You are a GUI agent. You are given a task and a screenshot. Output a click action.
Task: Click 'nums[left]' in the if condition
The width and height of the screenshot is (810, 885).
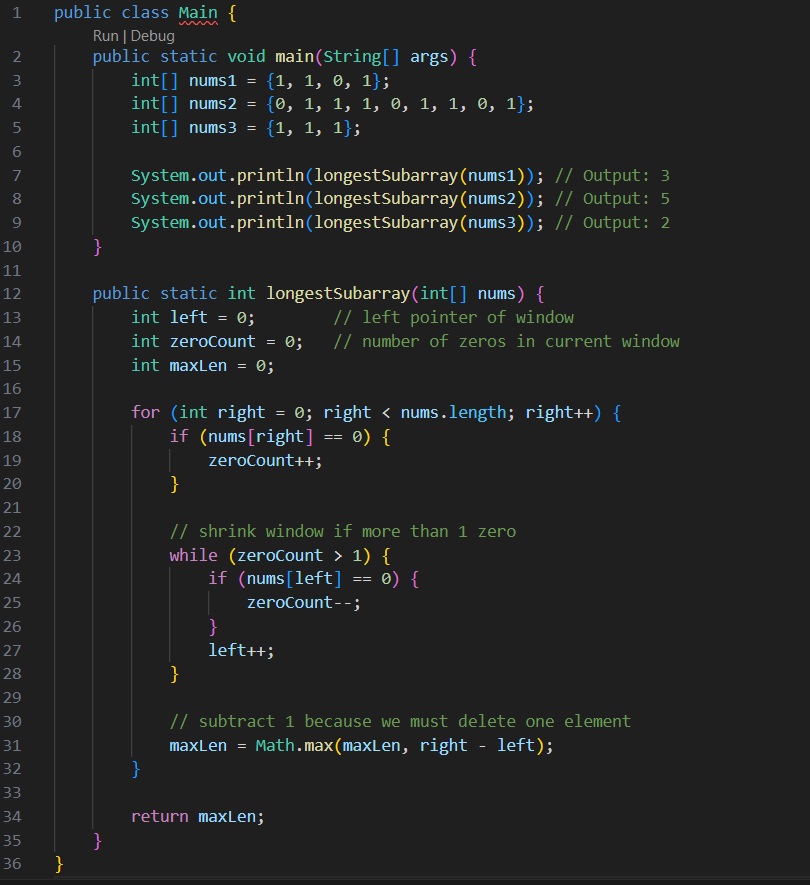[x=294, y=579]
